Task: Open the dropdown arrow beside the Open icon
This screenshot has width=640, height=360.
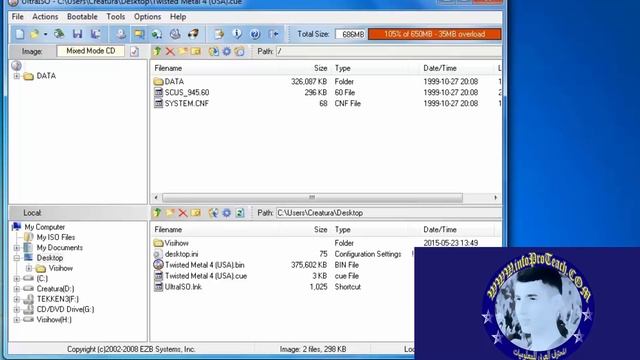Action: pyautogui.click(x=45, y=34)
